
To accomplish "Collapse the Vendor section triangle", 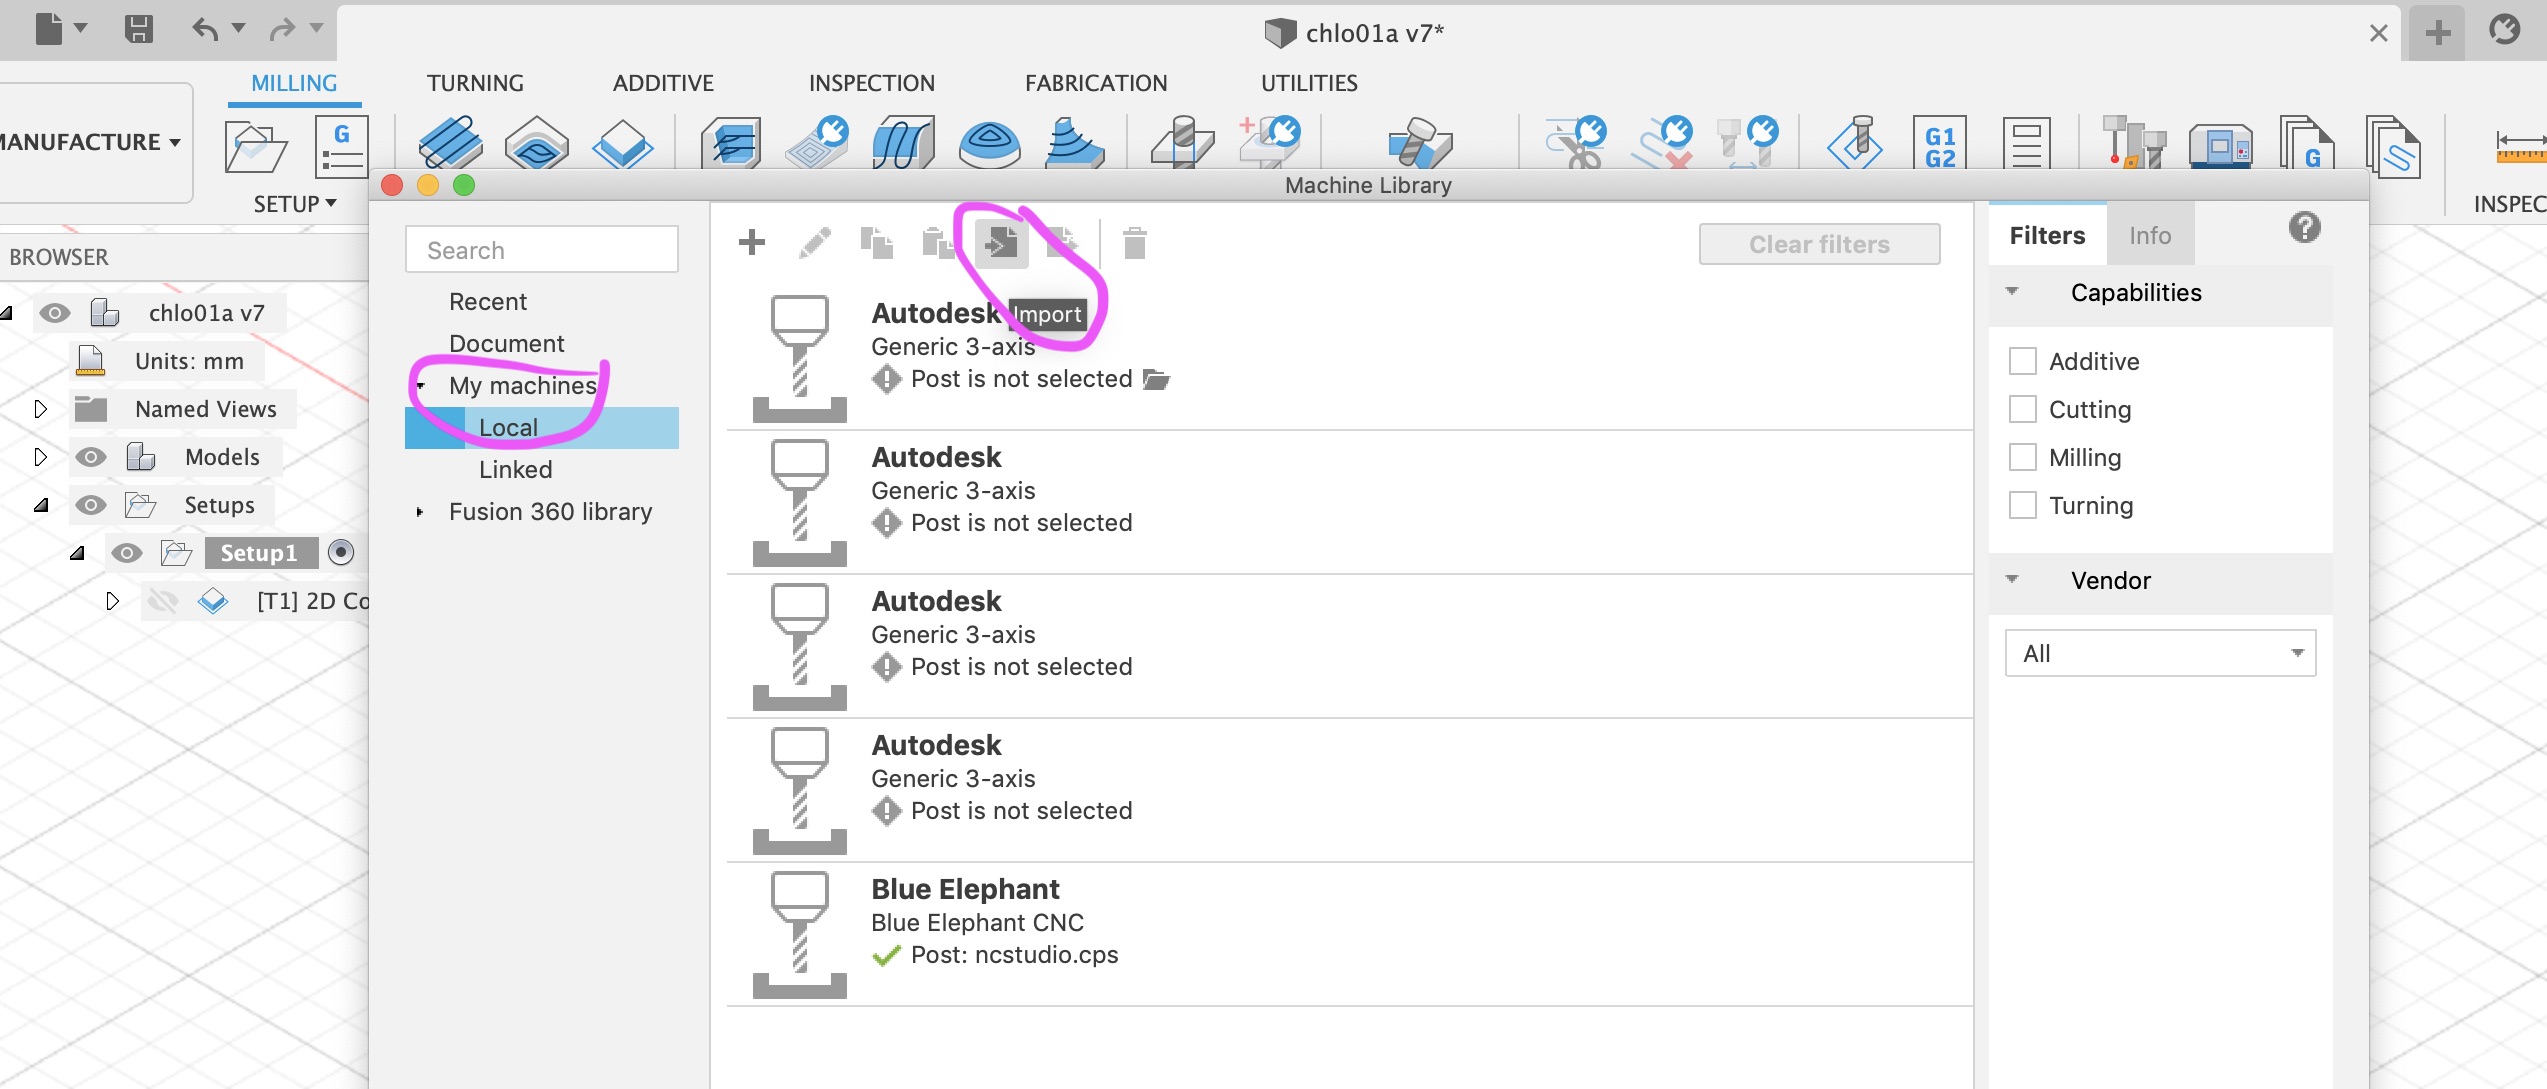I will 2012,580.
